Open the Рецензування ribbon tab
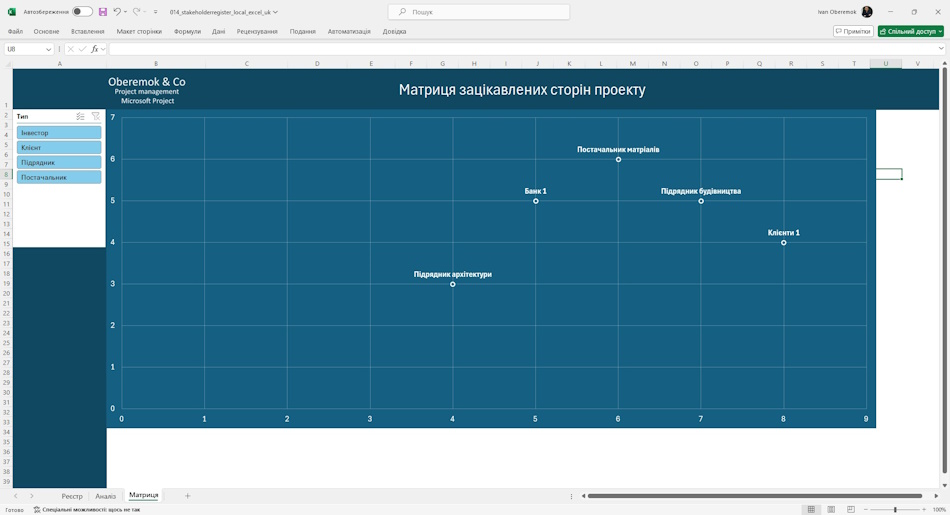 coord(257,32)
